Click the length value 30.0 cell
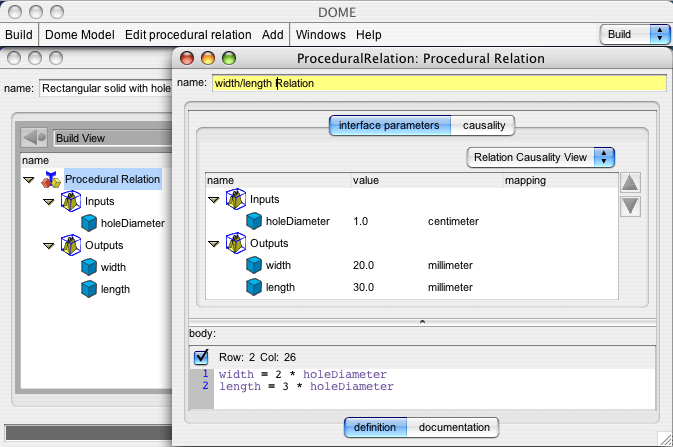 pyautogui.click(x=363, y=287)
